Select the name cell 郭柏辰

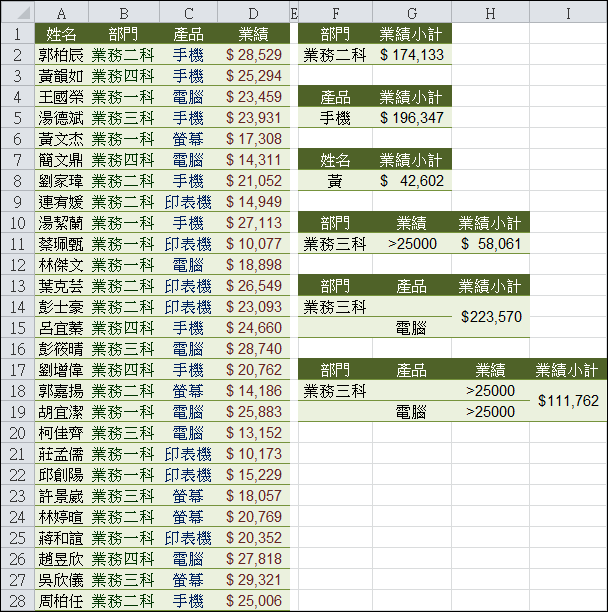coord(61,55)
